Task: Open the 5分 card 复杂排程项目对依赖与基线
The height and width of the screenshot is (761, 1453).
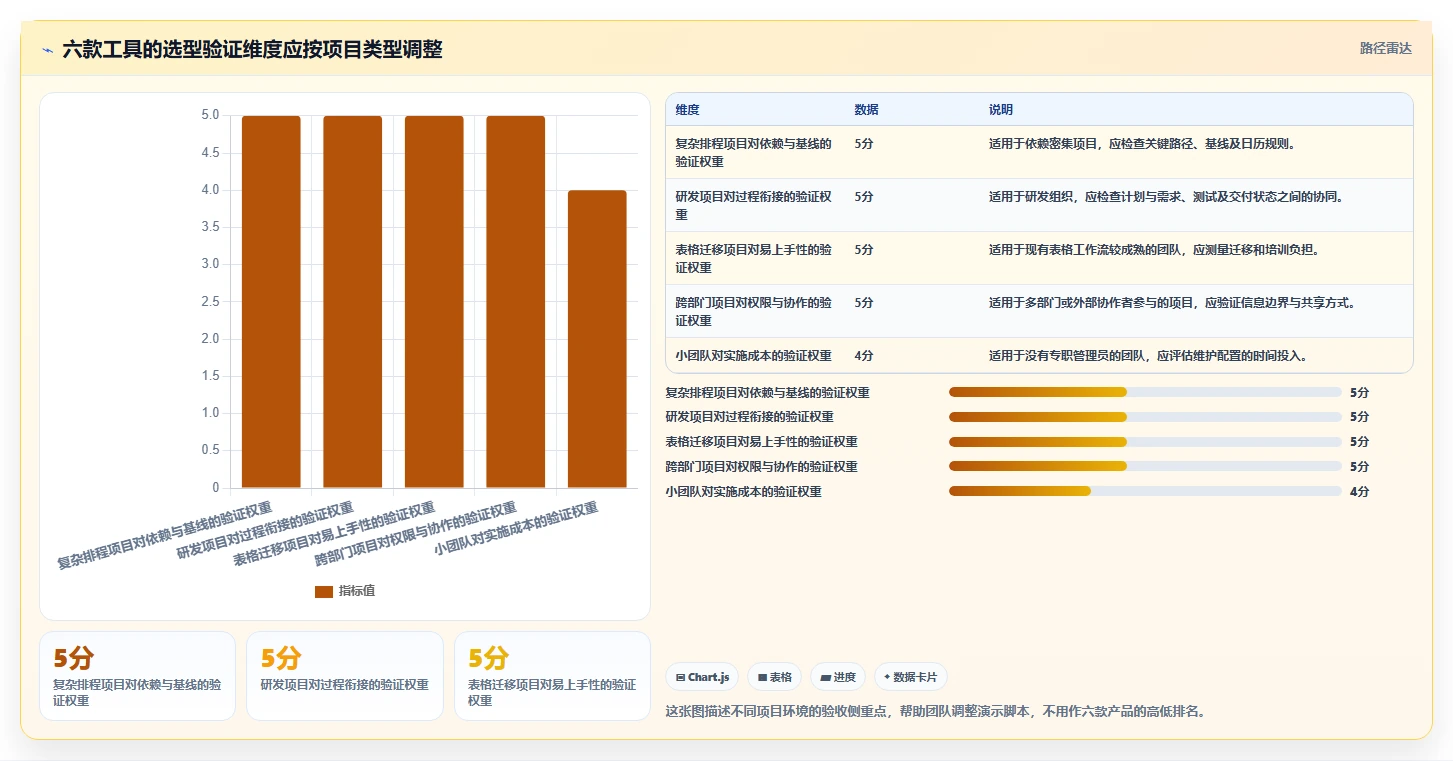Action: [x=137, y=676]
